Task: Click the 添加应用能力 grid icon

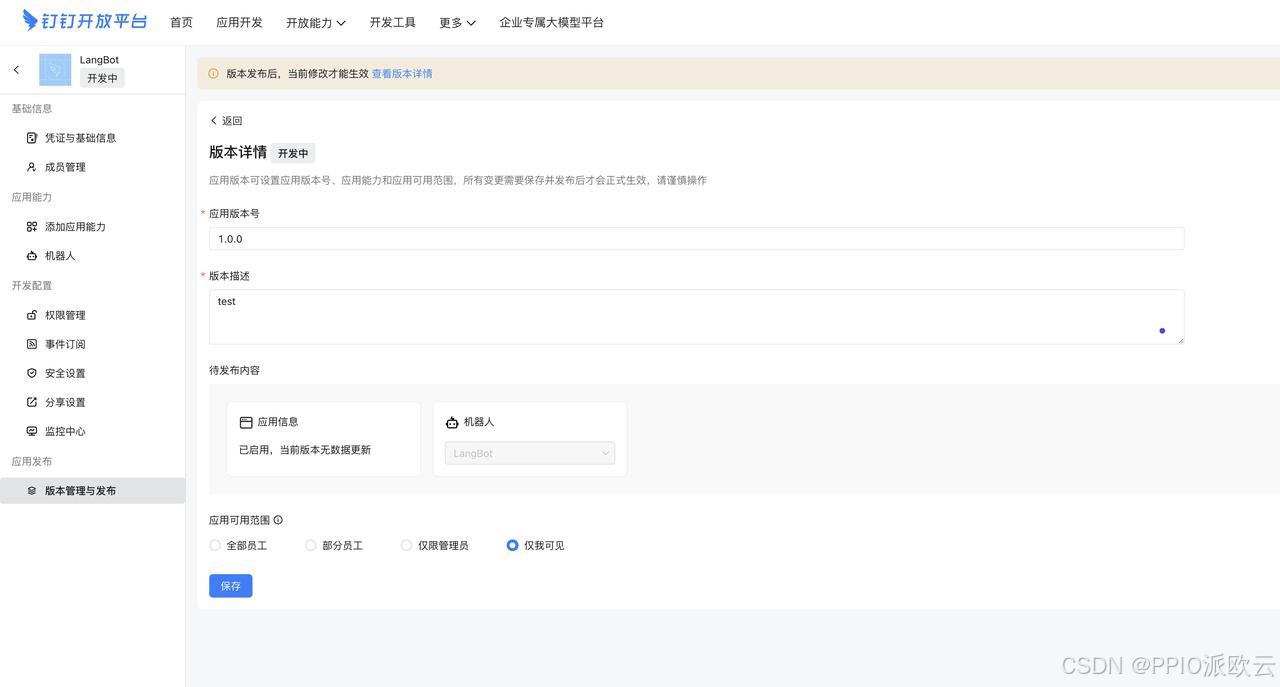Action: point(32,227)
